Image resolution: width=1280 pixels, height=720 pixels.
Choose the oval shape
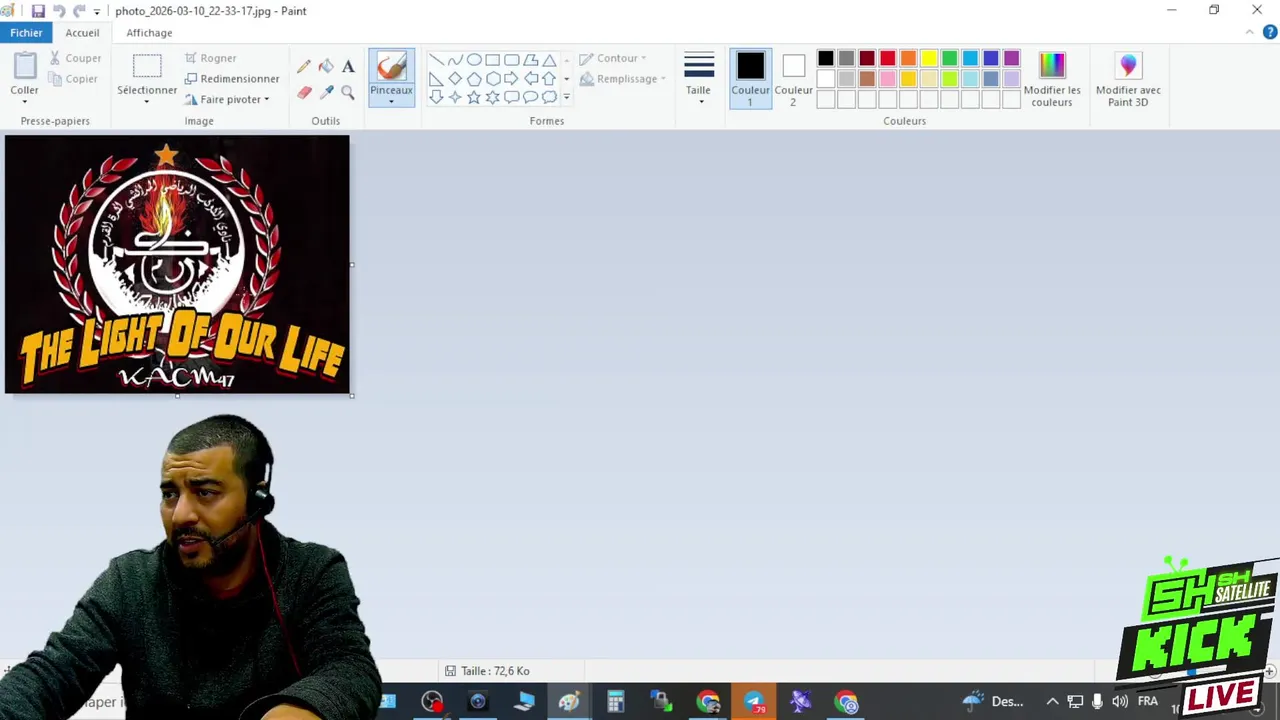pyautogui.click(x=474, y=60)
